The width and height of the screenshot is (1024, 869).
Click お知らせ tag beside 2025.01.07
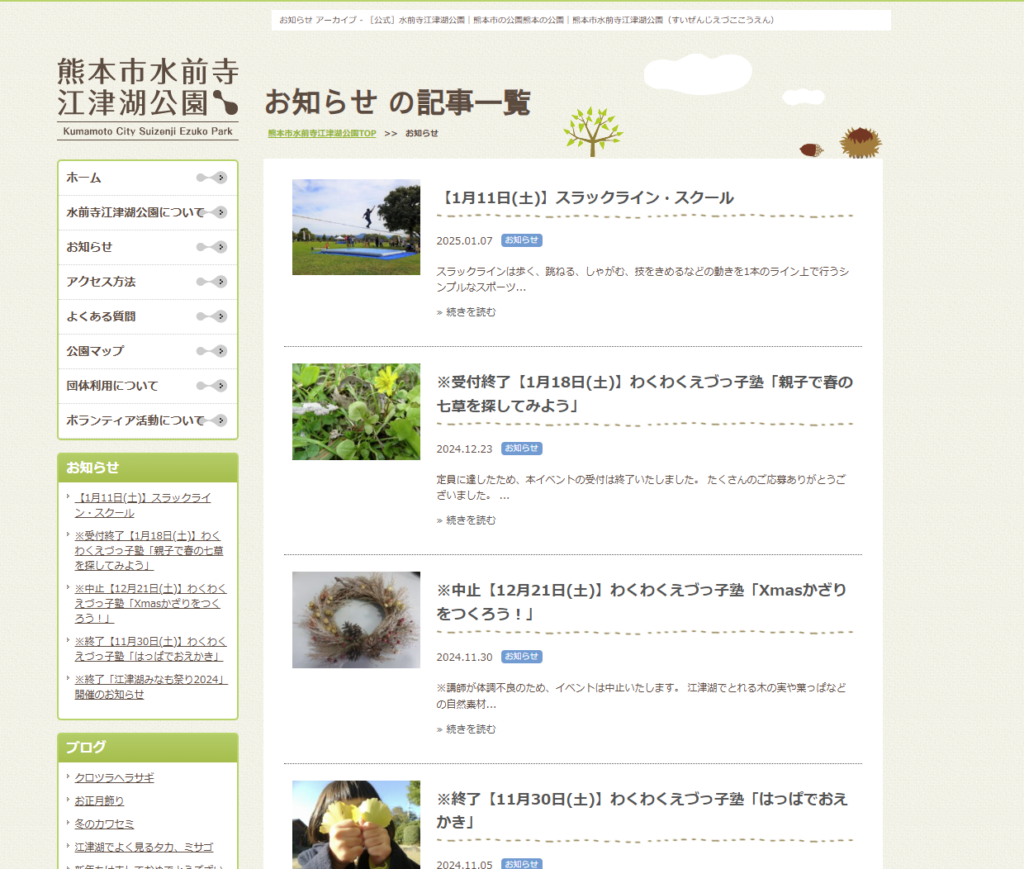[522, 240]
